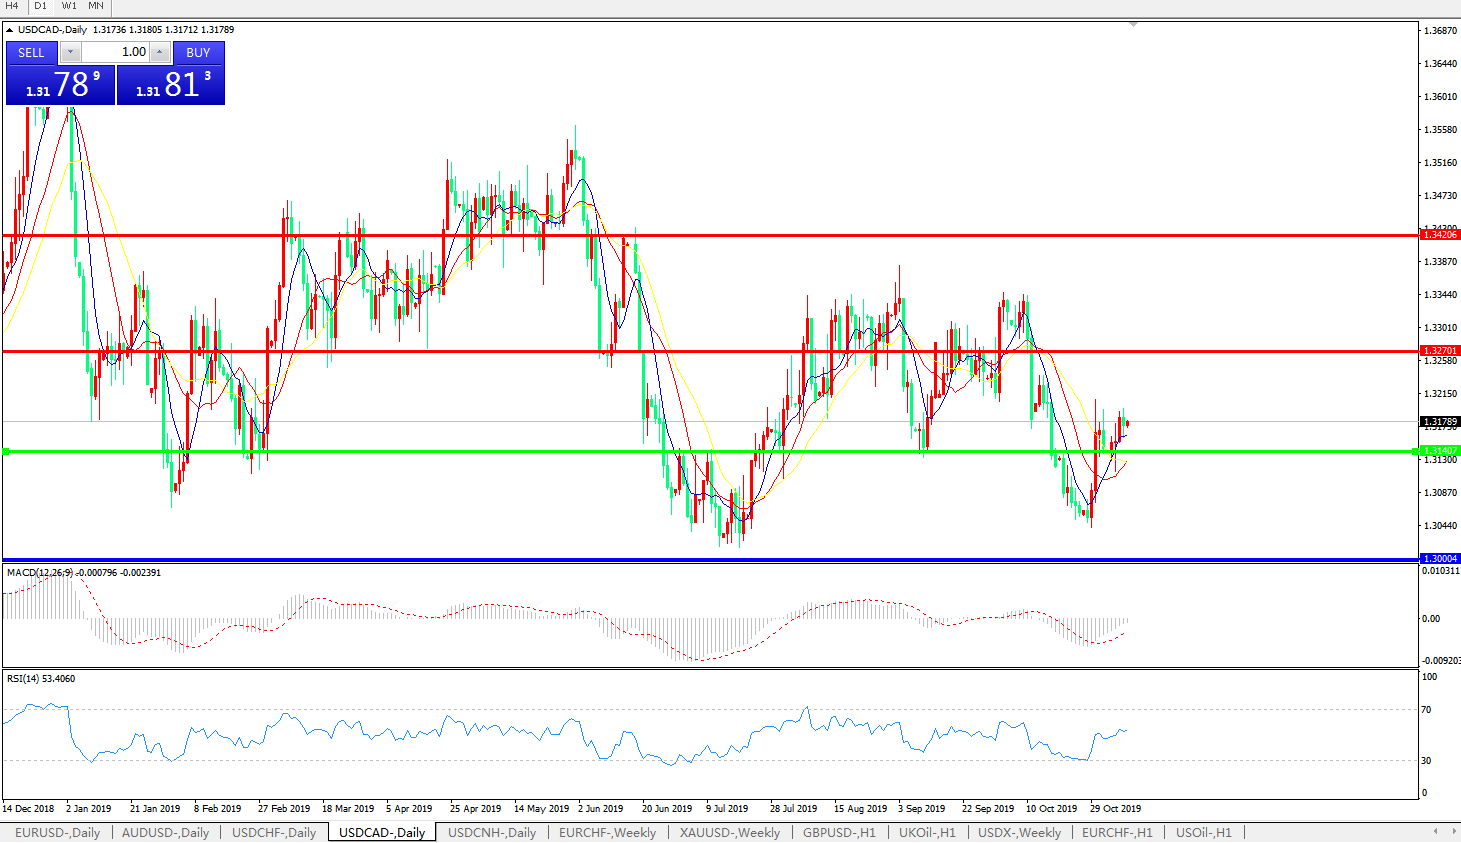
Task: Enable the W1 weekly timeframe
Action: click(x=69, y=6)
